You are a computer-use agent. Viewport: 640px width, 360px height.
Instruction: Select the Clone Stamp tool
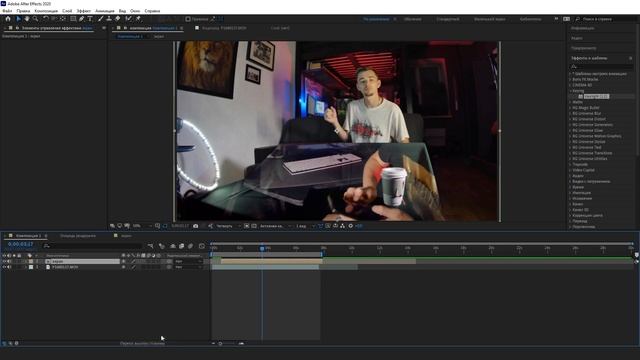(x=109, y=19)
